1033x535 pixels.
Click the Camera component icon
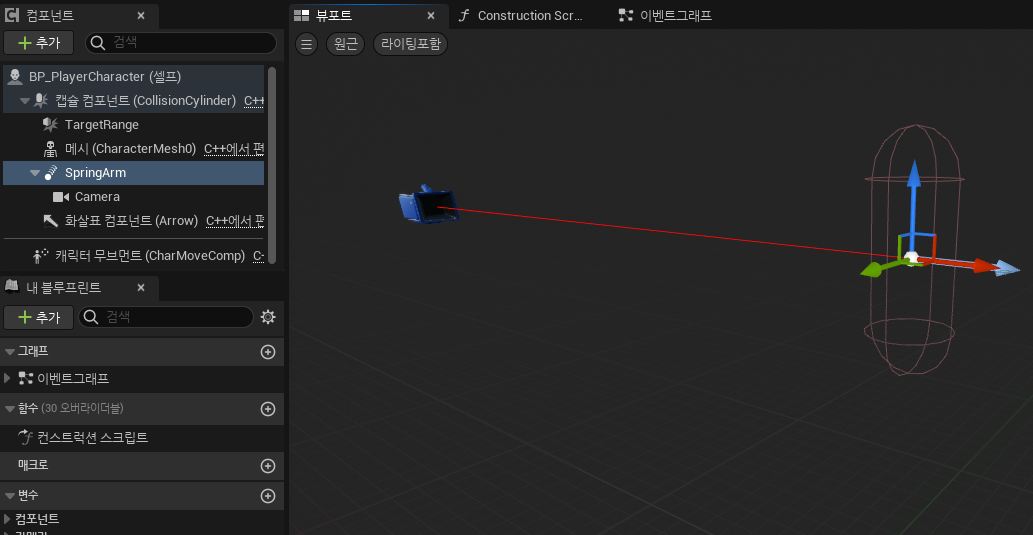pos(61,196)
